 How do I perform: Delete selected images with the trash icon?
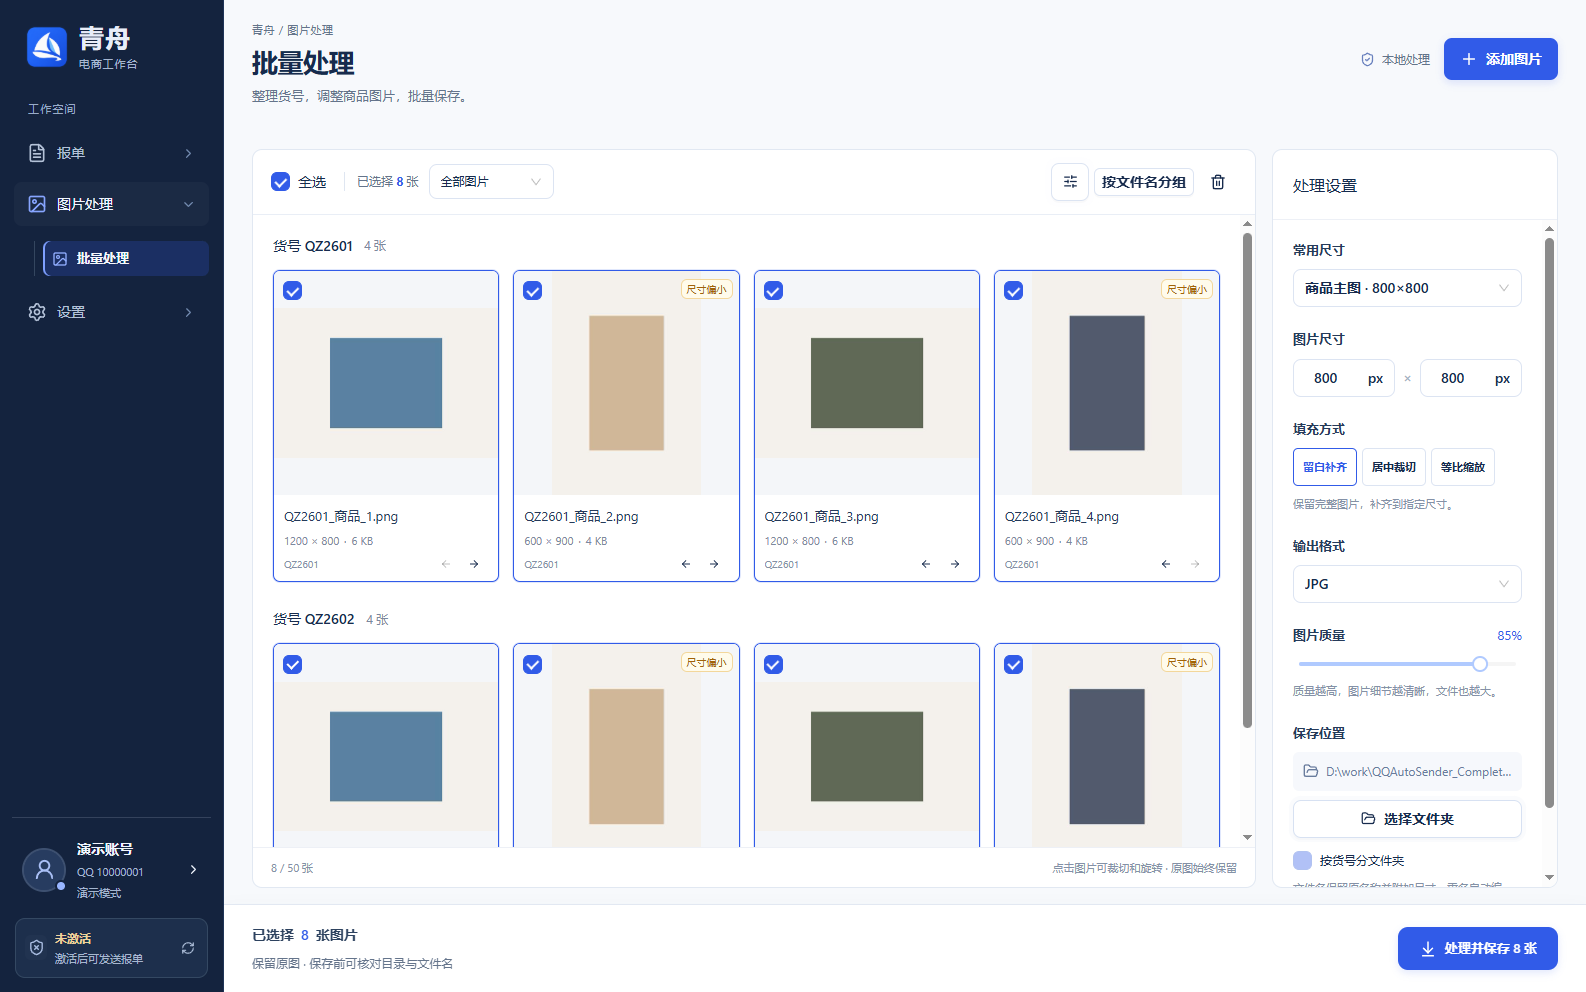(x=1218, y=182)
